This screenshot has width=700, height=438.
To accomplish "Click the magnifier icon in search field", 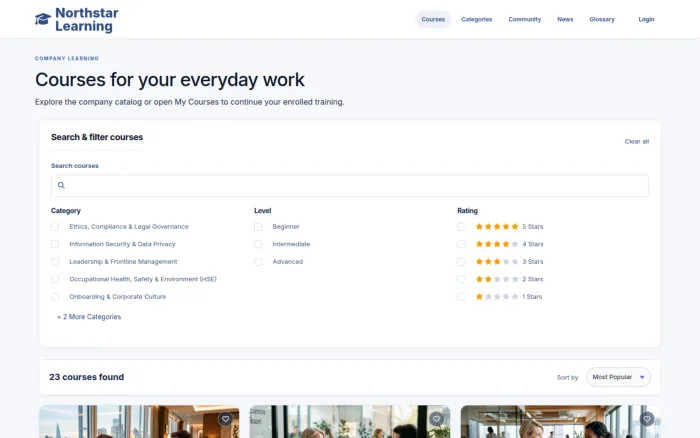I will point(61,185).
